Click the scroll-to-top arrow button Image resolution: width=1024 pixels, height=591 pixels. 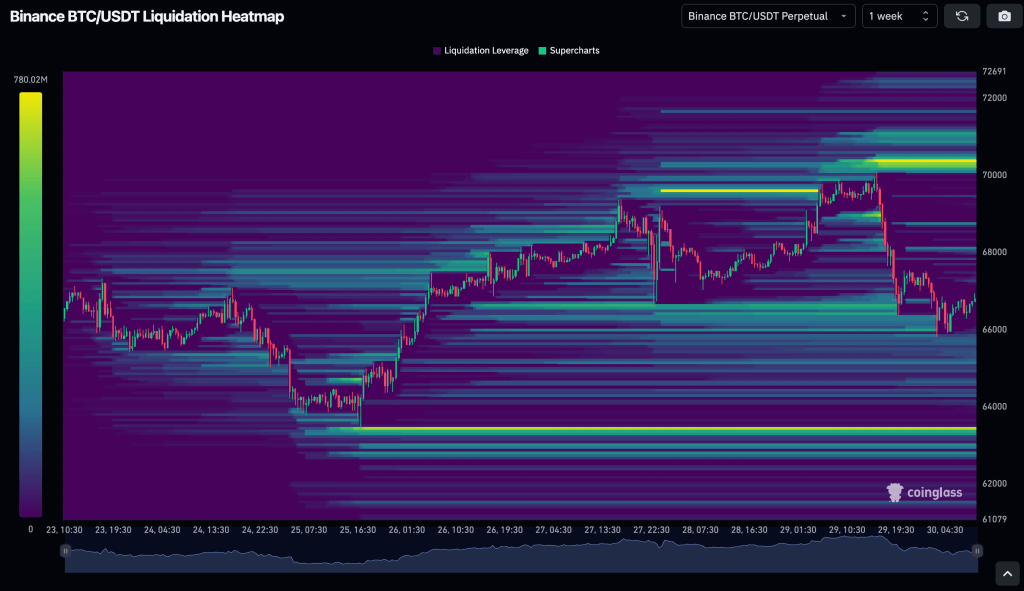pyautogui.click(x=1008, y=574)
